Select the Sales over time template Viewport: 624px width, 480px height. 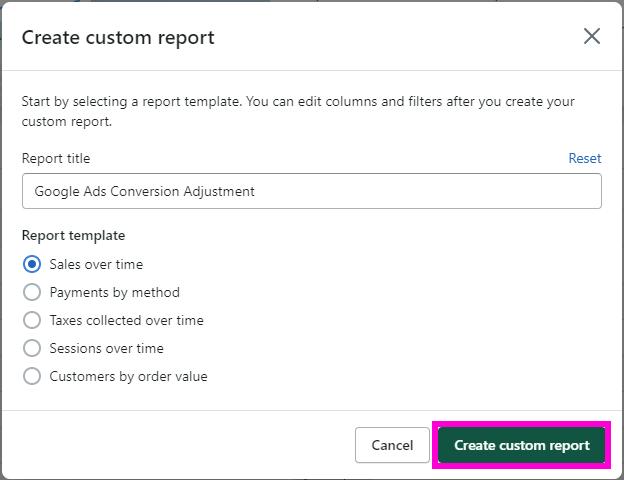coord(32,264)
